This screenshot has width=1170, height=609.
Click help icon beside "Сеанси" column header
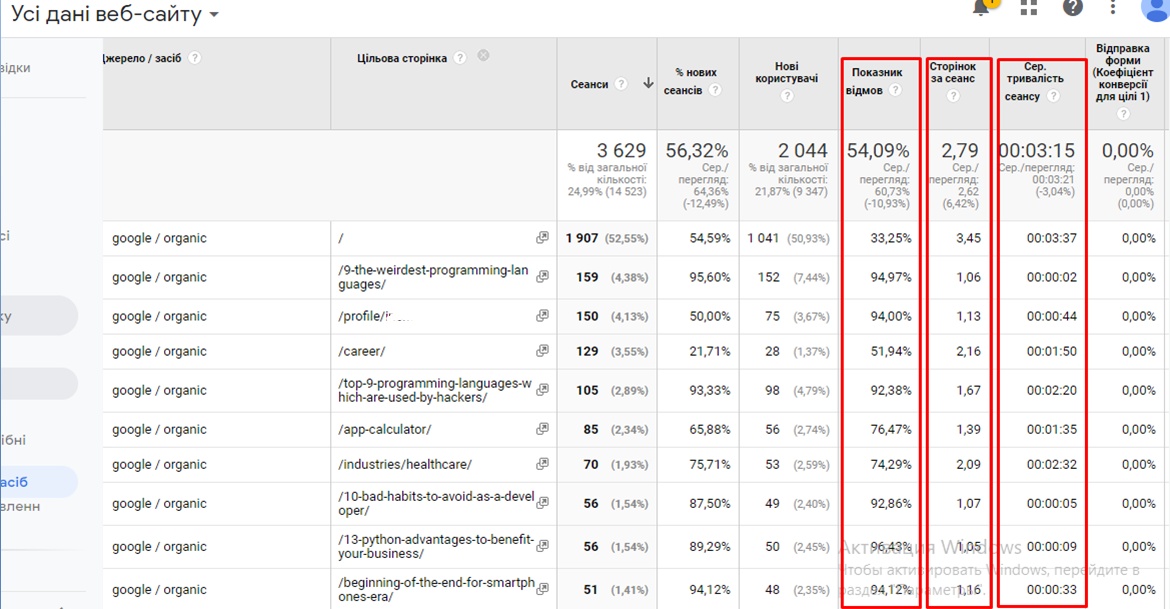[622, 84]
